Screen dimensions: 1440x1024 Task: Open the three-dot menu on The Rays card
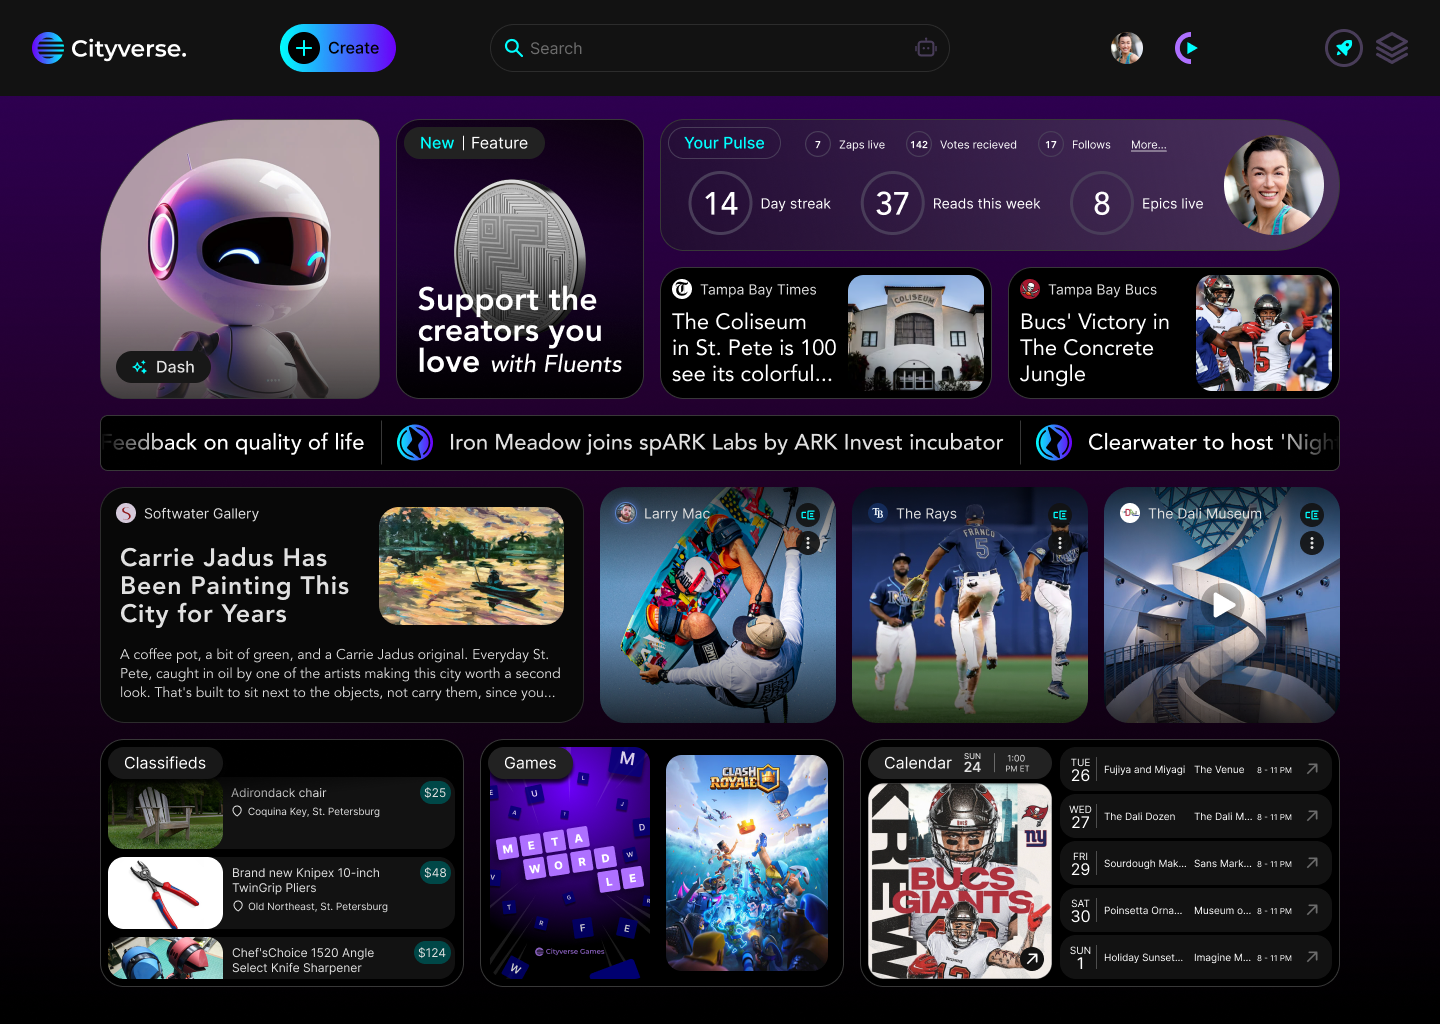1060,543
